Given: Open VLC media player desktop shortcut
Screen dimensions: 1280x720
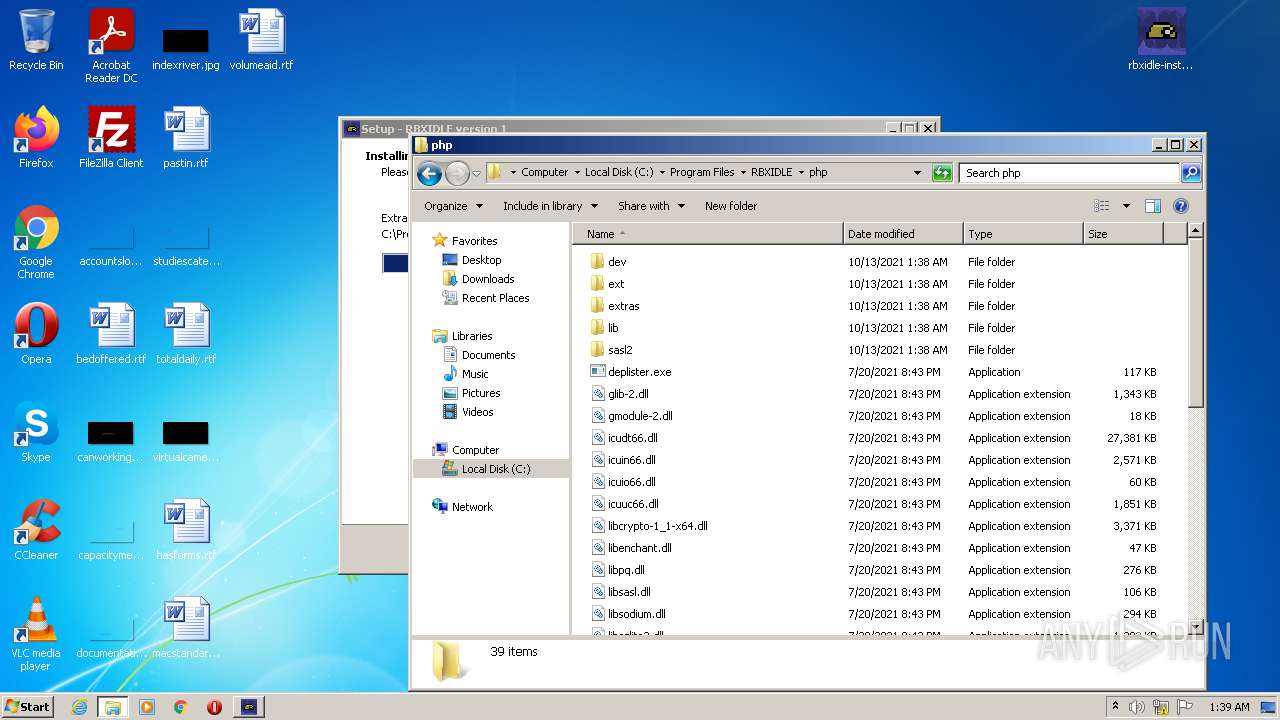Looking at the screenshot, I should click(36, 634).
